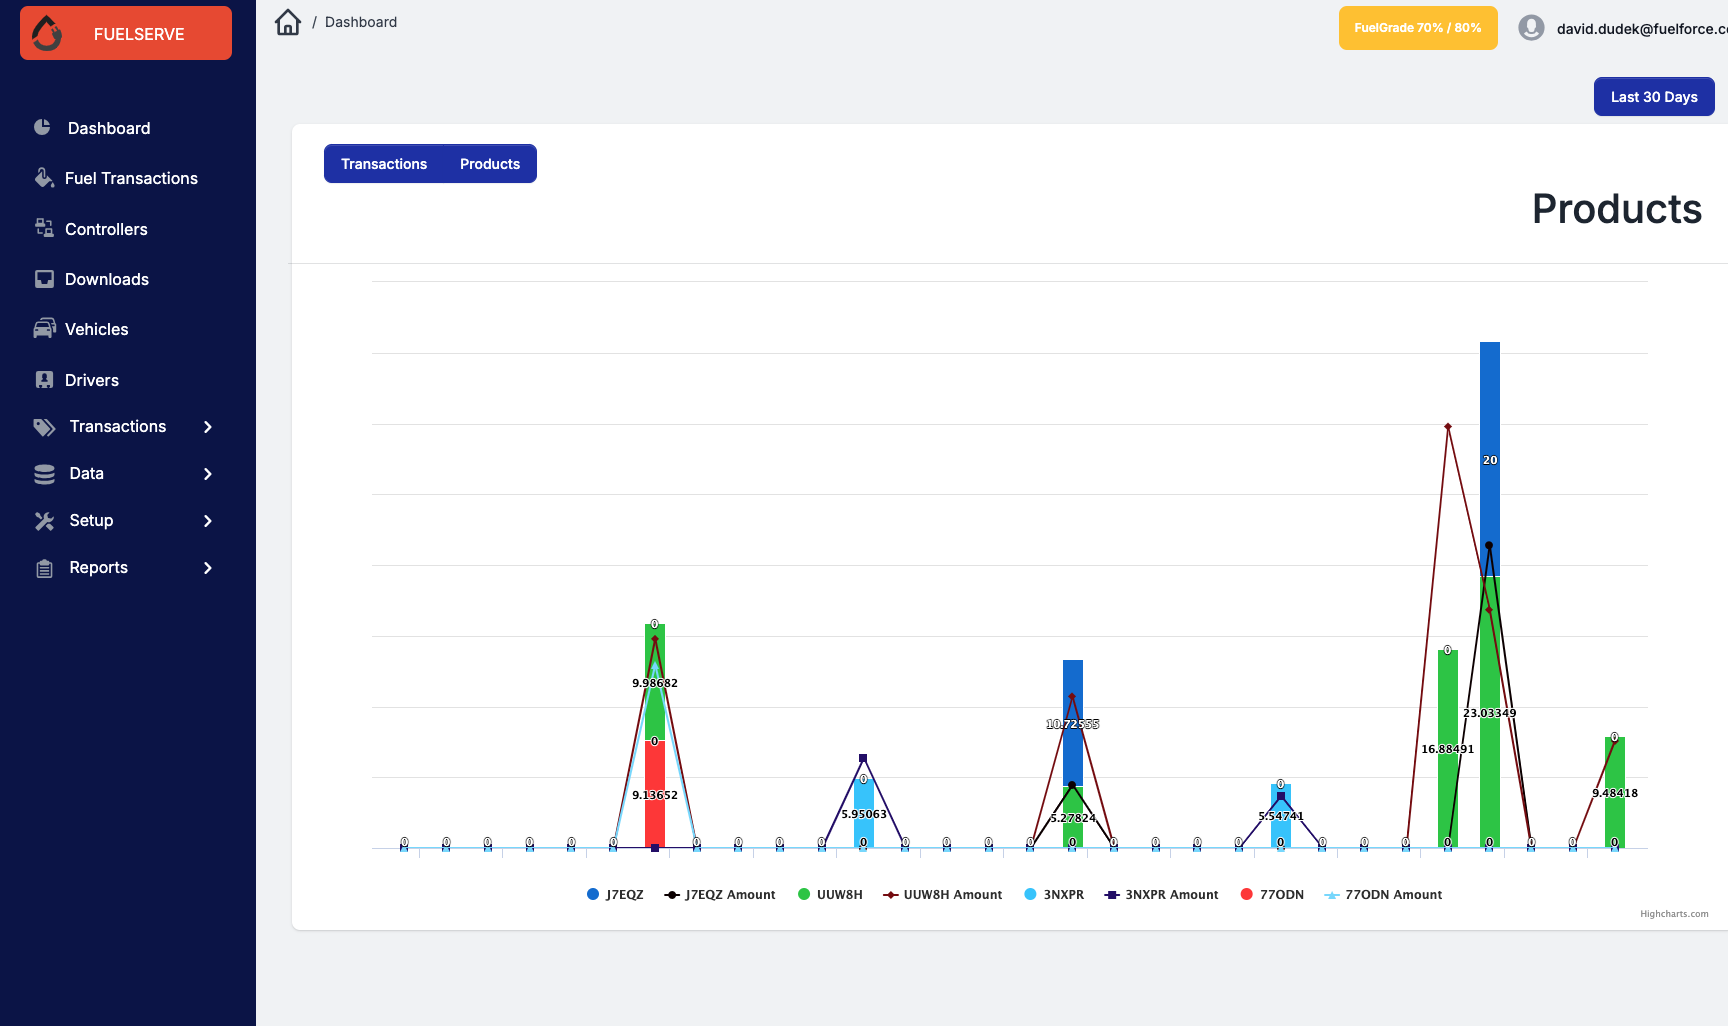Select the Dashboard sidebar icon
The width and height of the screenshot is (1728, 1026).
tap(41, 128)
